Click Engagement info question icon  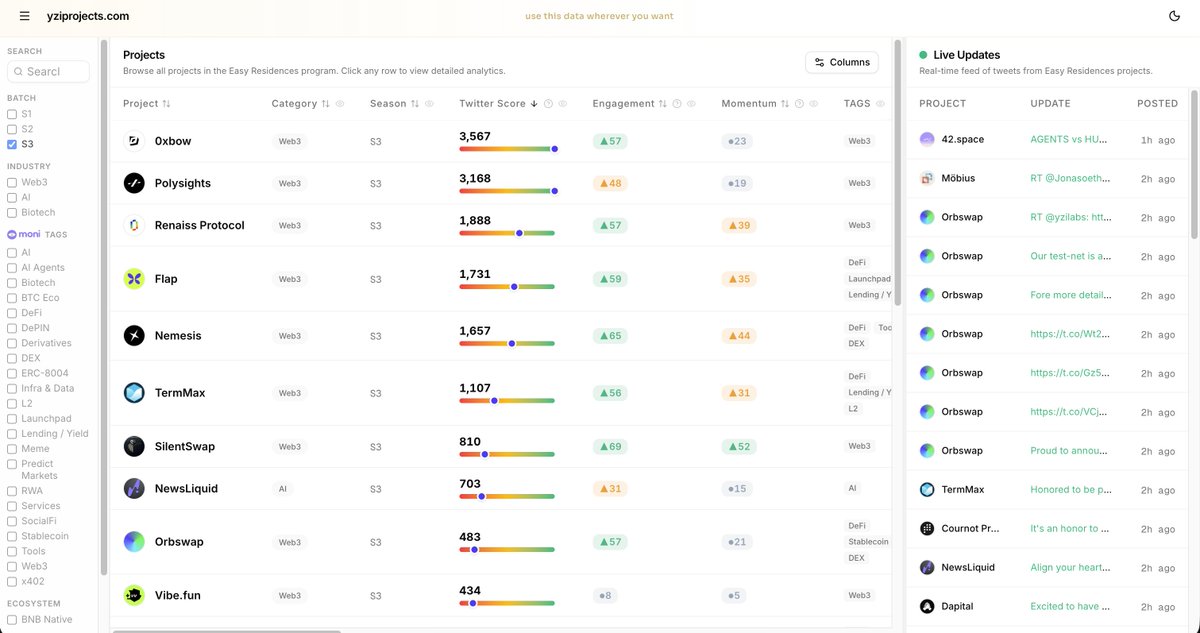pos(677,104)
